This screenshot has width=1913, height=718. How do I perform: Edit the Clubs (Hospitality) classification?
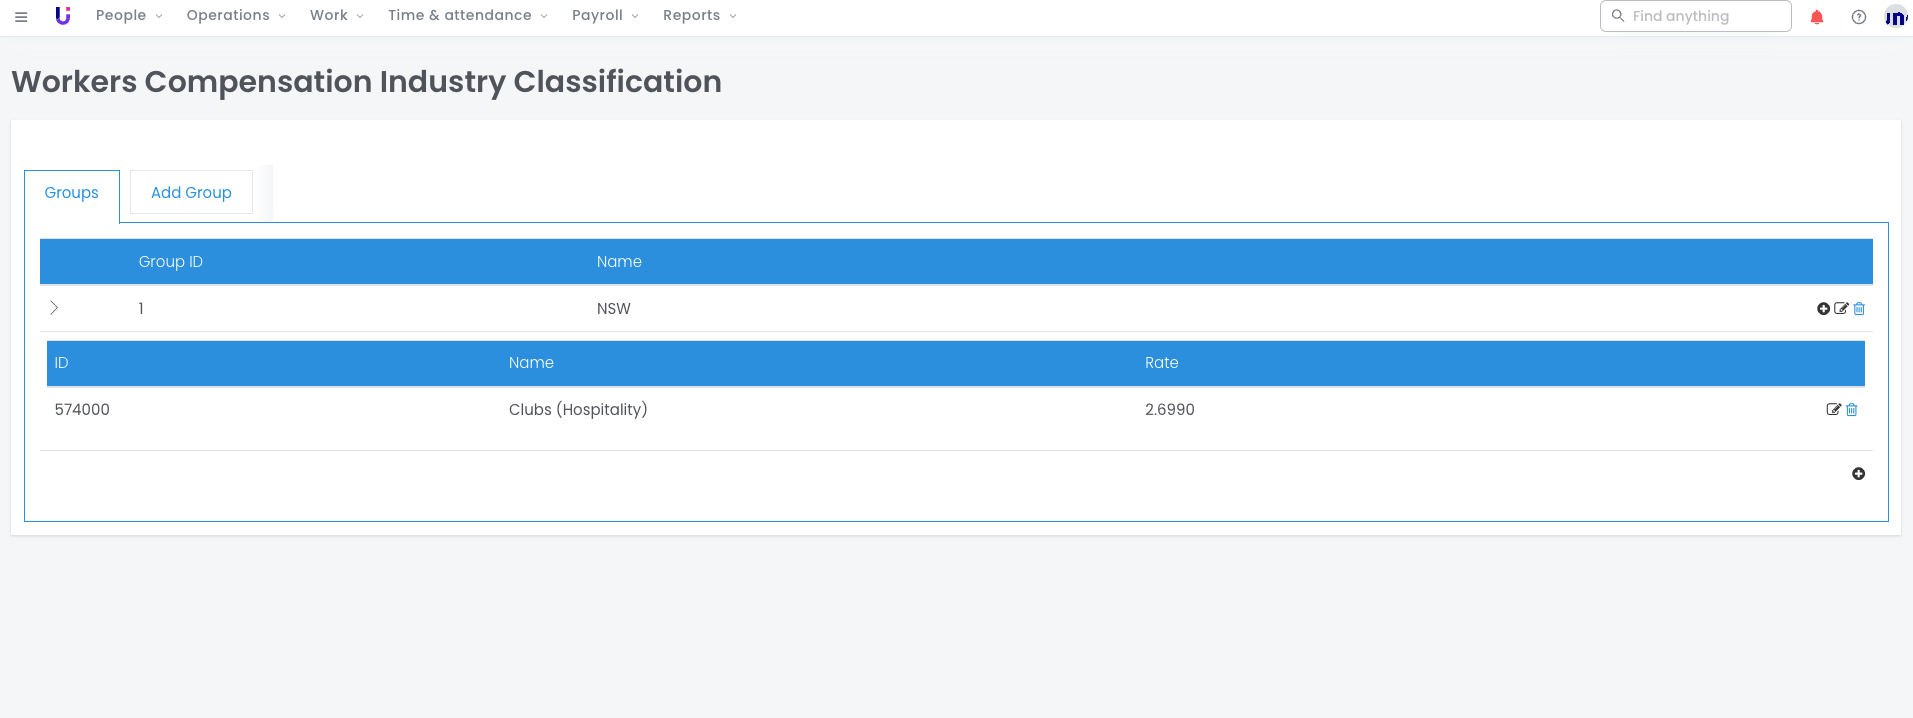coord(1833,410)
